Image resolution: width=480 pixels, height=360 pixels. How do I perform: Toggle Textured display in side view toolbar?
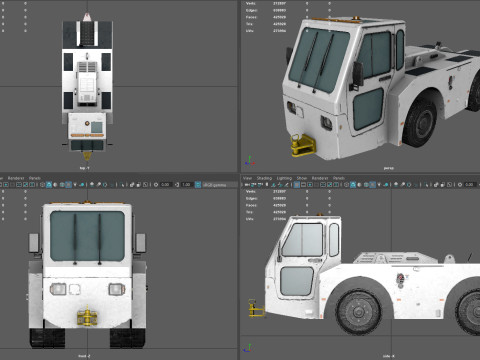pyautogui.click(x=372, y=184)
